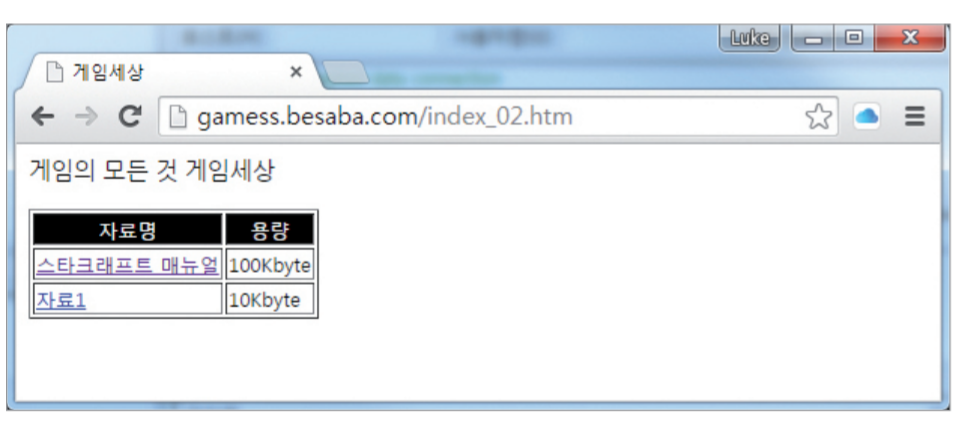Click the 용량 table header
Image resolution: width=959 pixels, height=430 pixels.
click(x=270, y=230)
